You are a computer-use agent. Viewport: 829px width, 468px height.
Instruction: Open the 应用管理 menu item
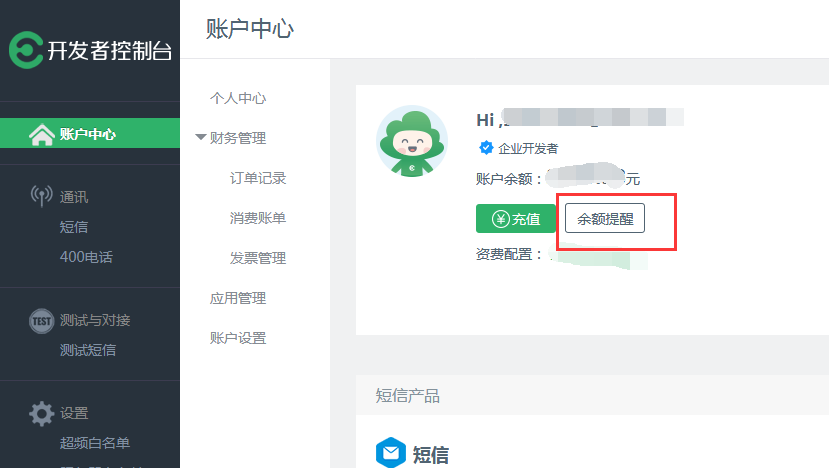click(x=238, y=298)
